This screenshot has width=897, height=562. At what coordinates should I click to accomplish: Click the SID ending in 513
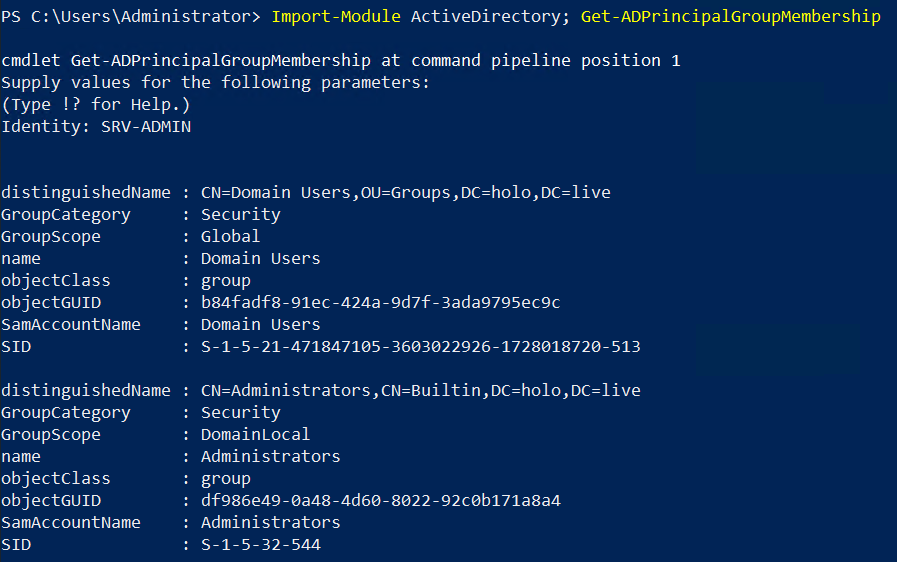point(420,347)
